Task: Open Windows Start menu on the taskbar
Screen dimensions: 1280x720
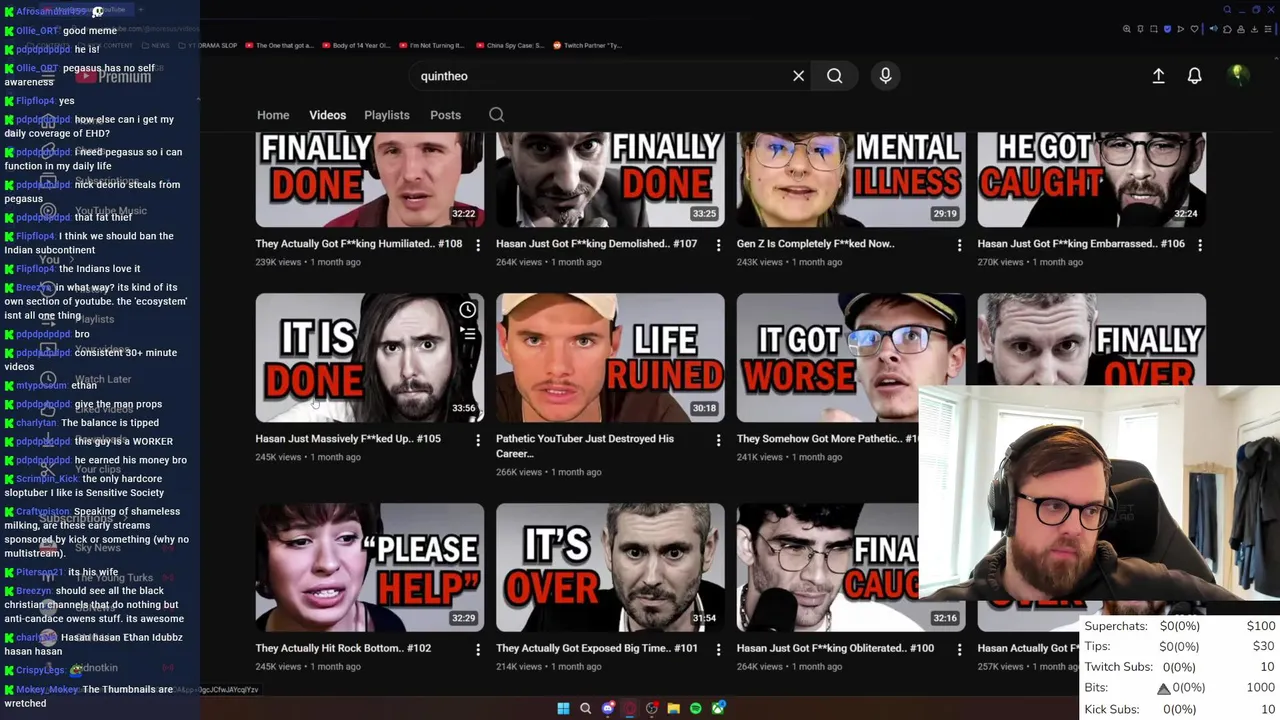Action: pyautogui.click(x=563, y=708)
